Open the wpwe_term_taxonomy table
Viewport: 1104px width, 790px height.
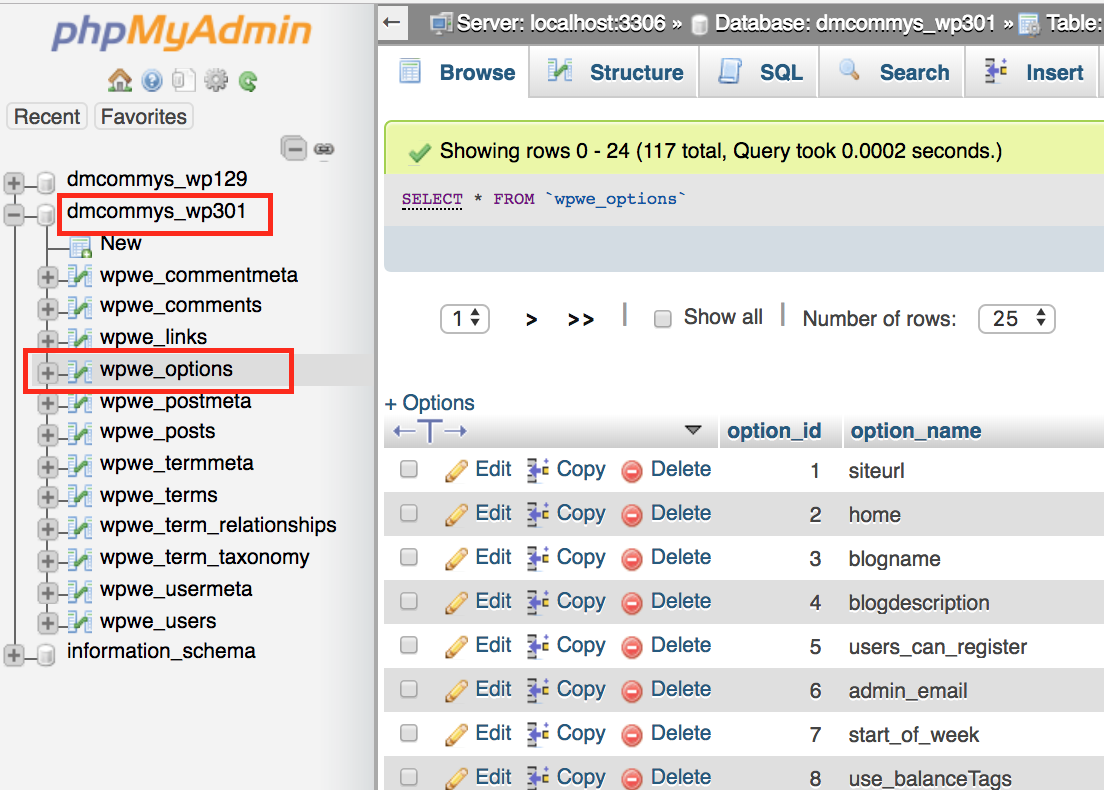[x=205, y=558]
